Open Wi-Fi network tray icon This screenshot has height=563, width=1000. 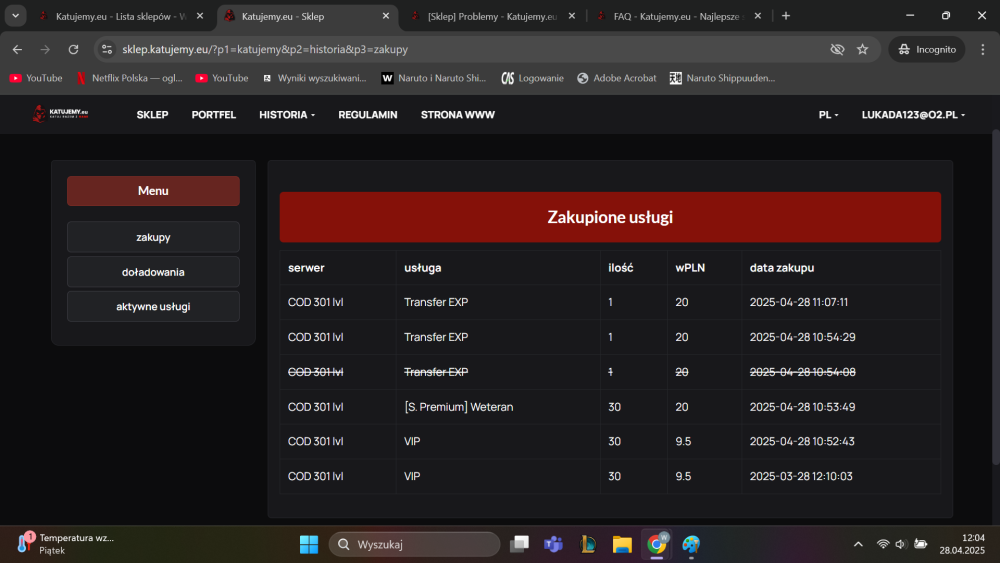883,544
